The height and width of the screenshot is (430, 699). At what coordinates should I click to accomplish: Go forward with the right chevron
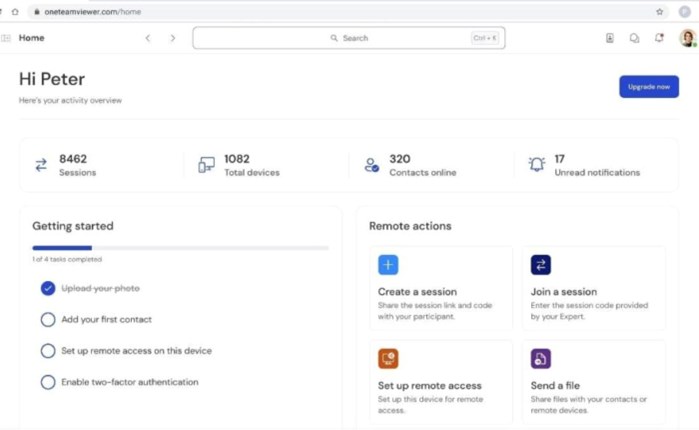click(x=172, y=38)
